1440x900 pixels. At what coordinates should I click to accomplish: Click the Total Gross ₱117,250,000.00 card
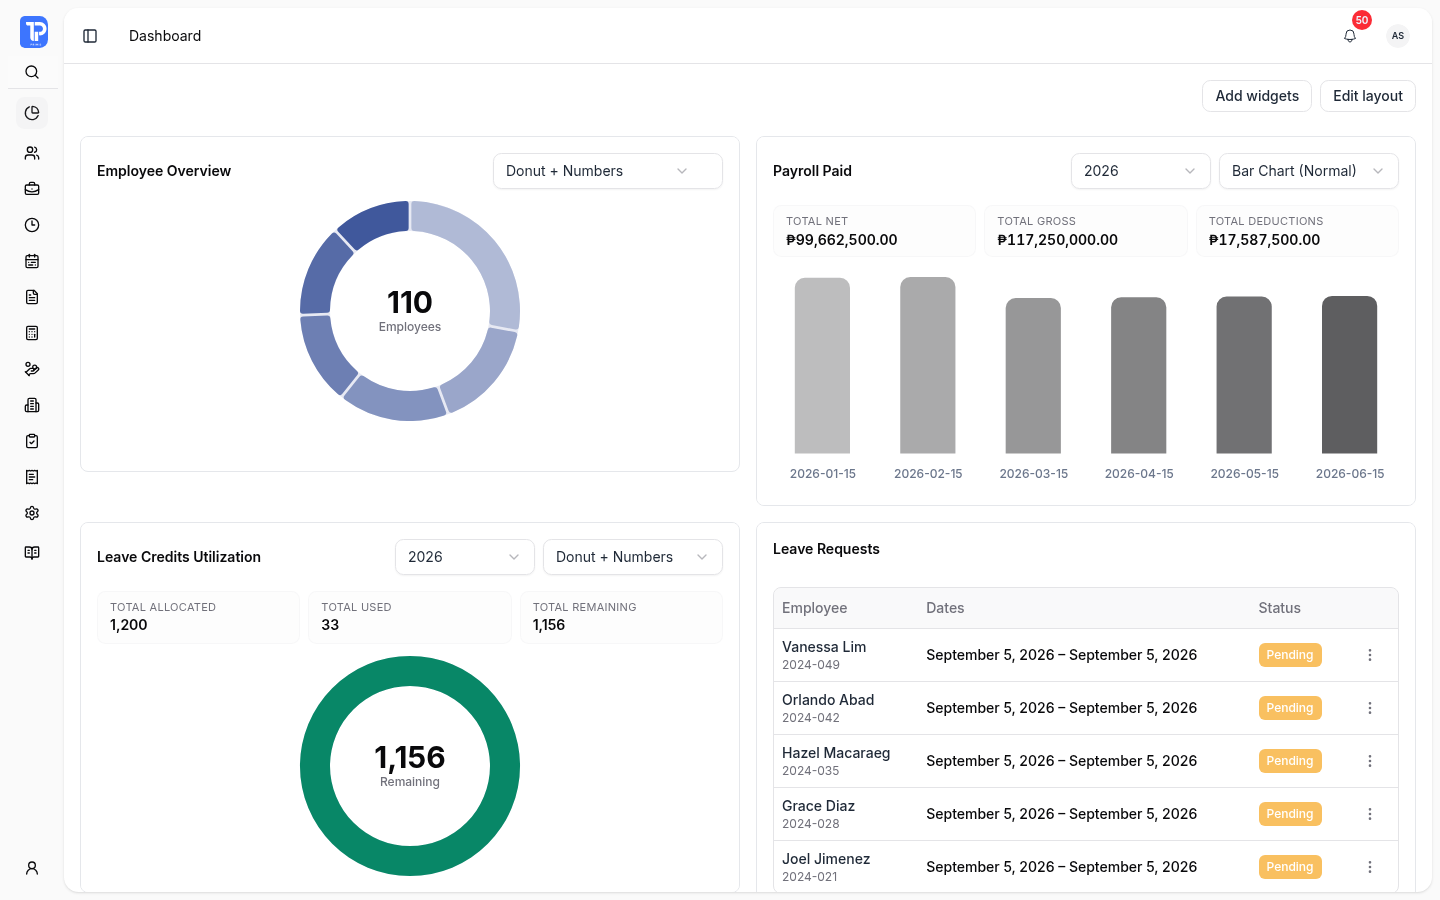click(1086, 231)
